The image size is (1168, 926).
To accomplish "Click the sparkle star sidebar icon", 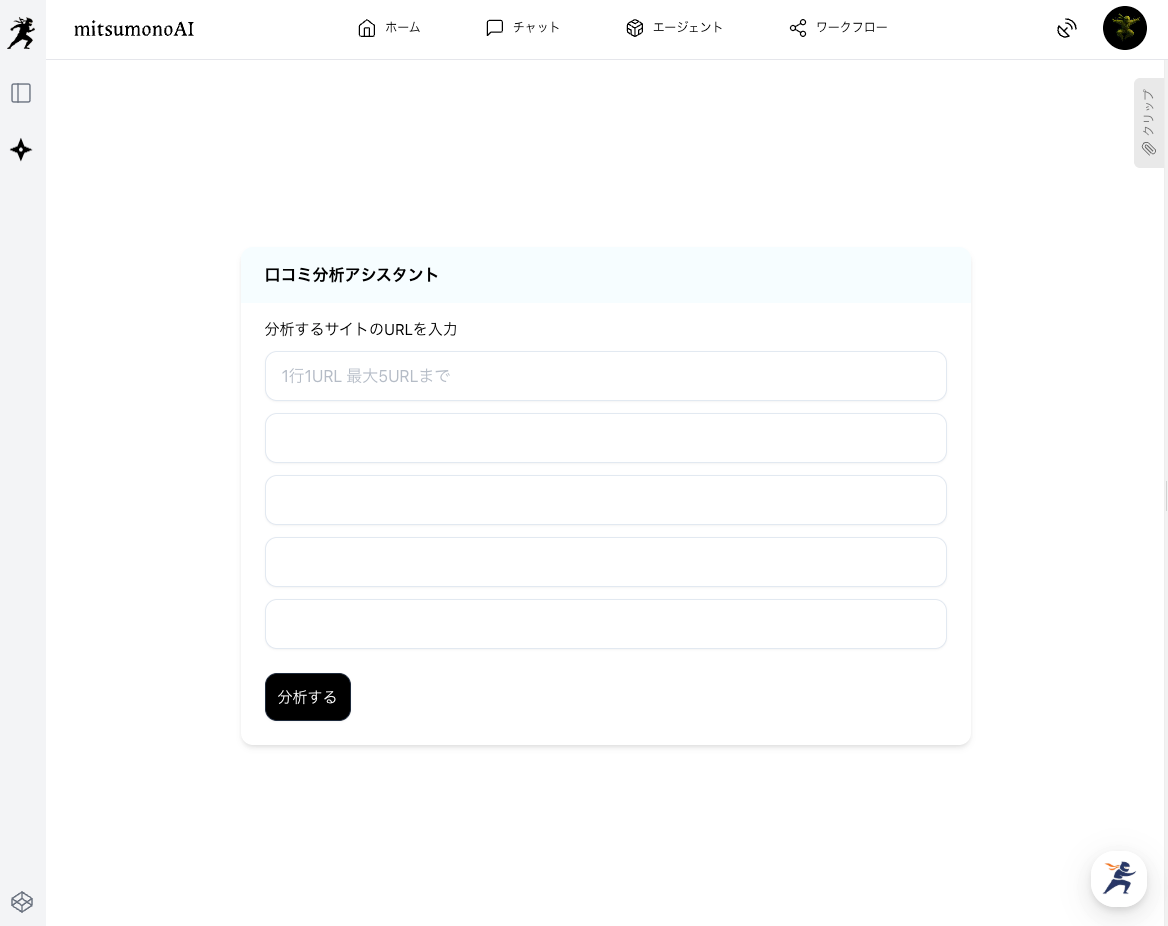I will [x=21, y=150].
